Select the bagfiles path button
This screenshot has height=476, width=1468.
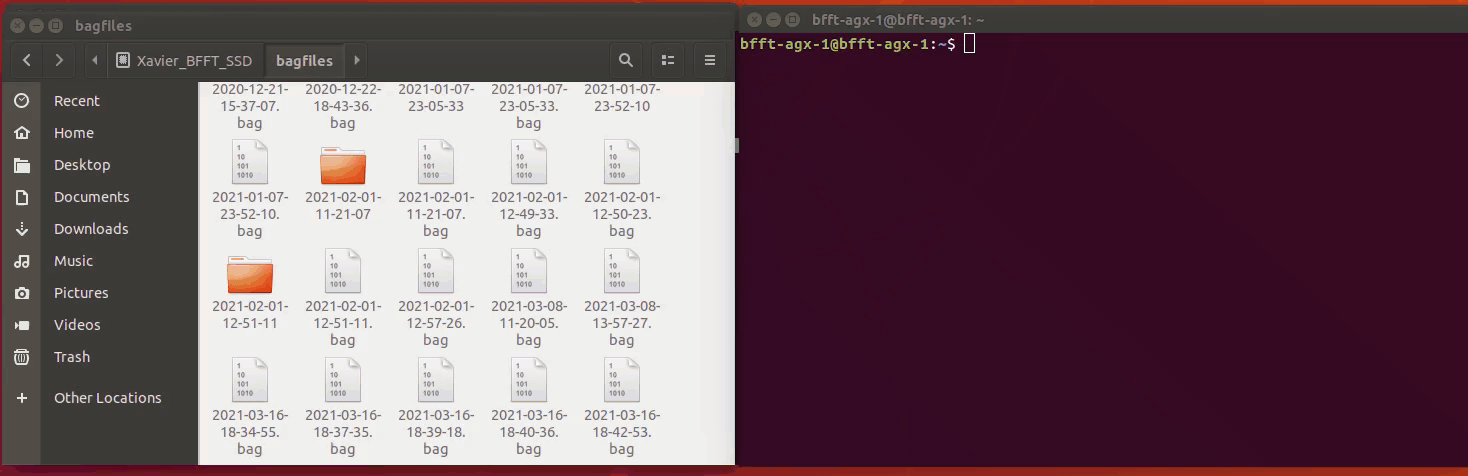tap(304, 60)
